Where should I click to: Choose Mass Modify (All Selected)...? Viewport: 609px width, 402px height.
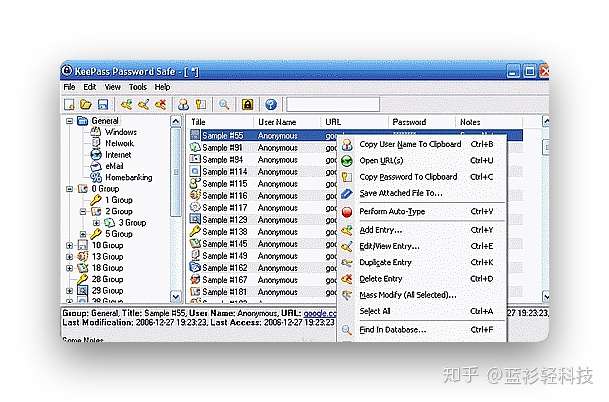click(422, 295)
